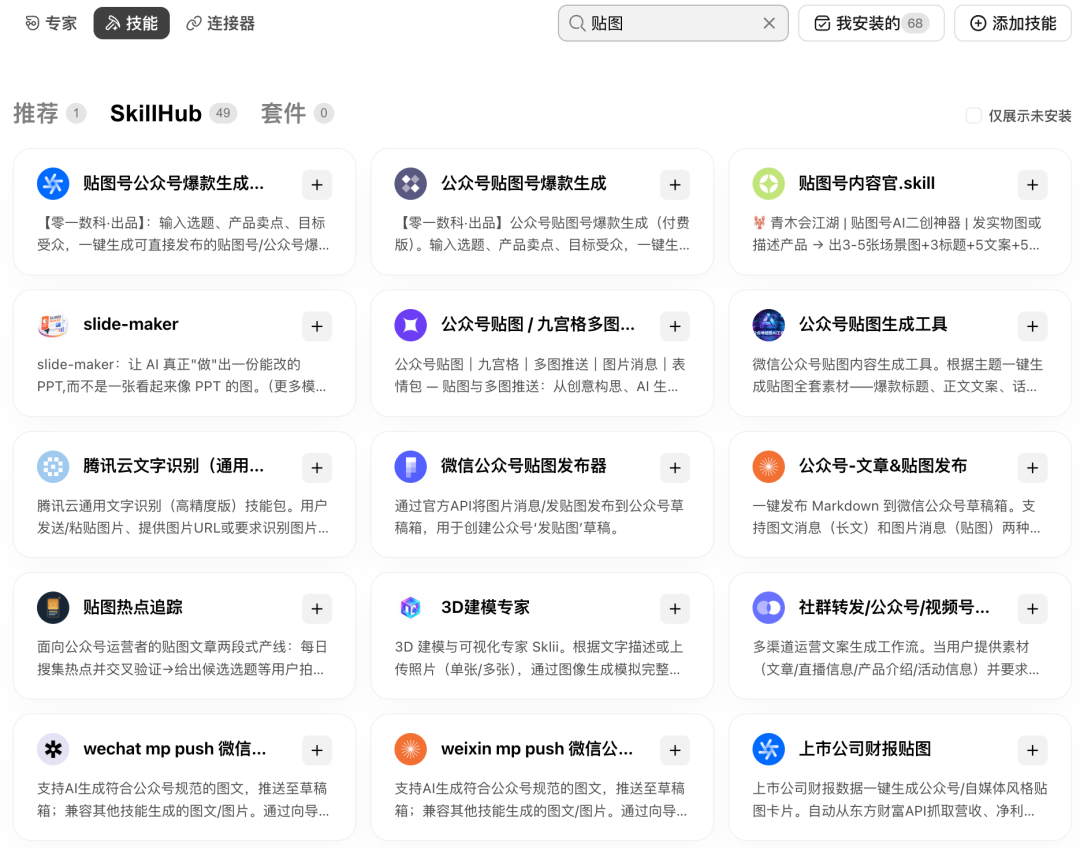Install 贴图号内容官.skill using its plus button
This screenshot has width=1080, height=848.
coord(1032,185)
